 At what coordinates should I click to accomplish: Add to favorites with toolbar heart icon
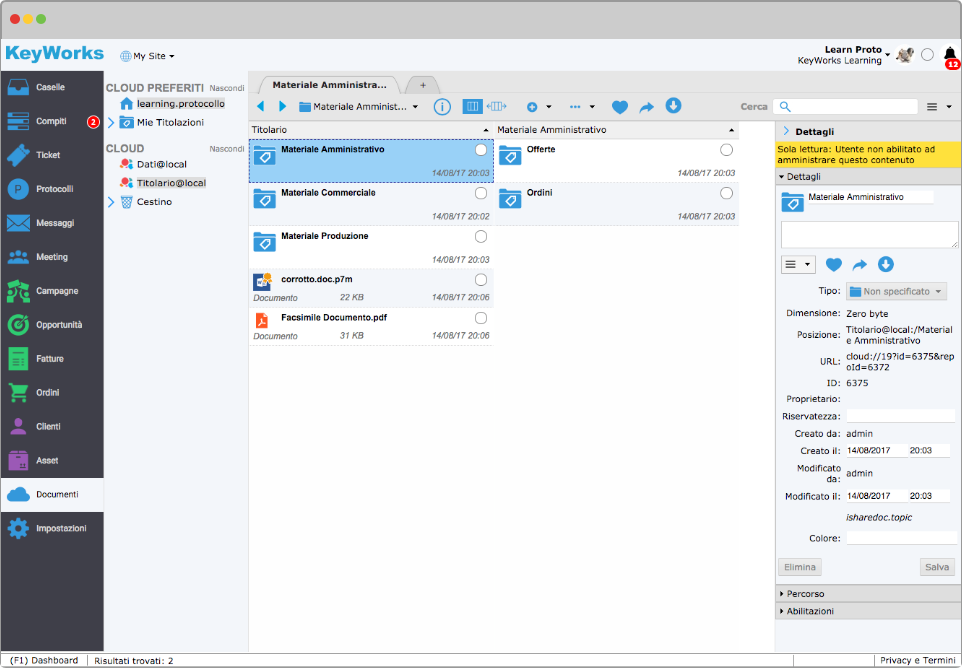pos(620,107)
